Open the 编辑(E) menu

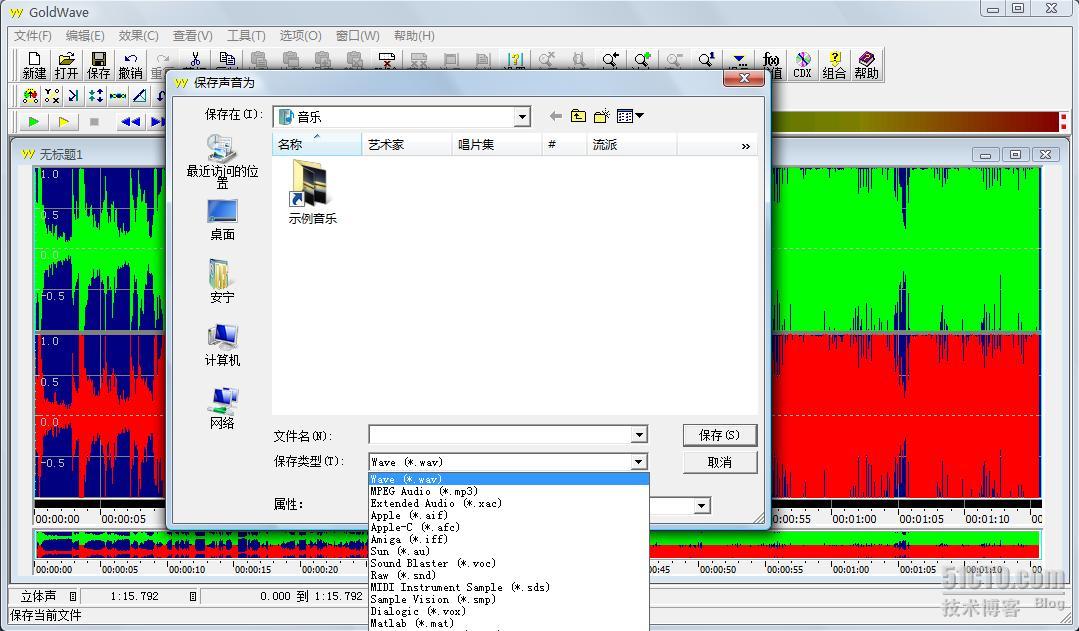[85, 36]
